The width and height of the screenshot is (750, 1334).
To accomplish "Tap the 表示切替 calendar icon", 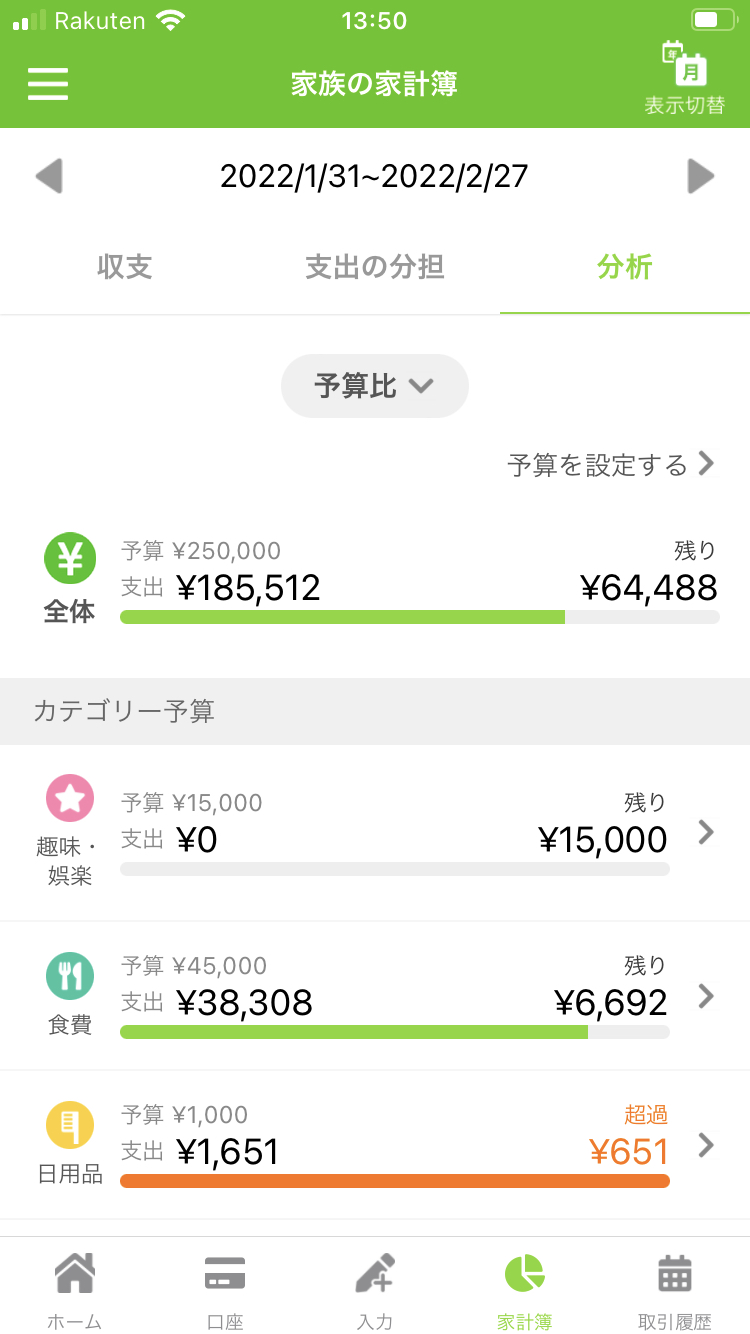I will coord(685,63).
